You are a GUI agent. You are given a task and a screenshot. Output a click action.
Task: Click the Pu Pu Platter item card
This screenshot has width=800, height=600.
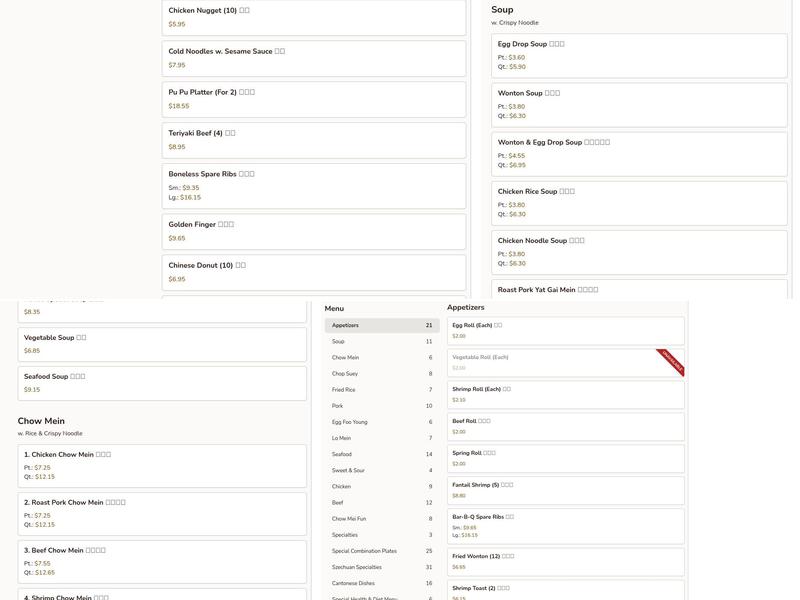click(x=313, y=99)
